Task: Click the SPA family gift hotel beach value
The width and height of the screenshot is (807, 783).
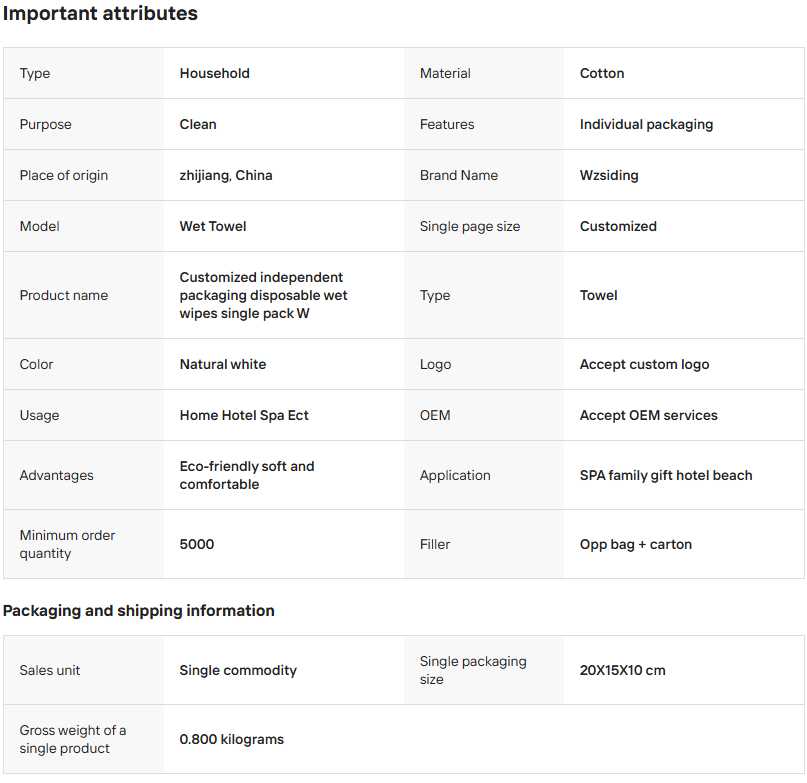Action: pyautogui.click(x=666, y=475)
